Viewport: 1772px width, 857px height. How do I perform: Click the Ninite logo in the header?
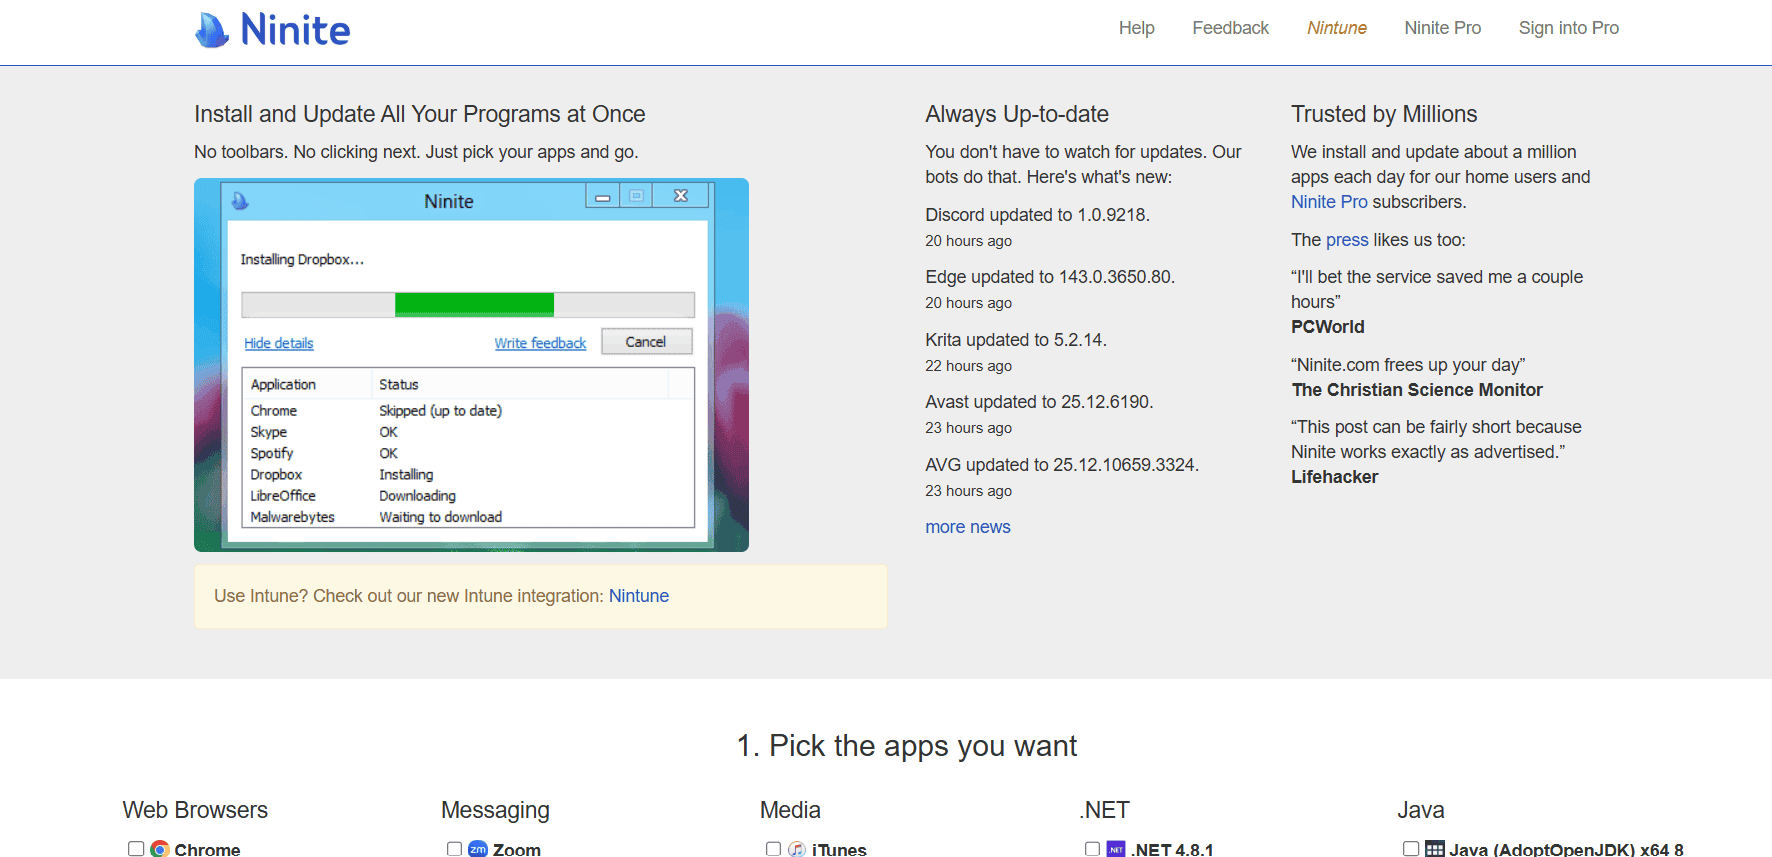(x=272, y=30)
